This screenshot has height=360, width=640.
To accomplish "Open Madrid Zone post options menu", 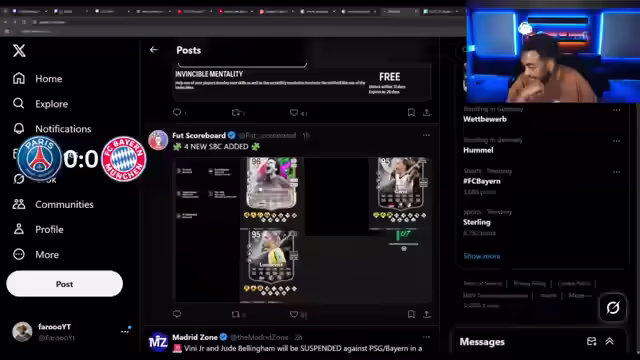I will [x=426, y=337].
